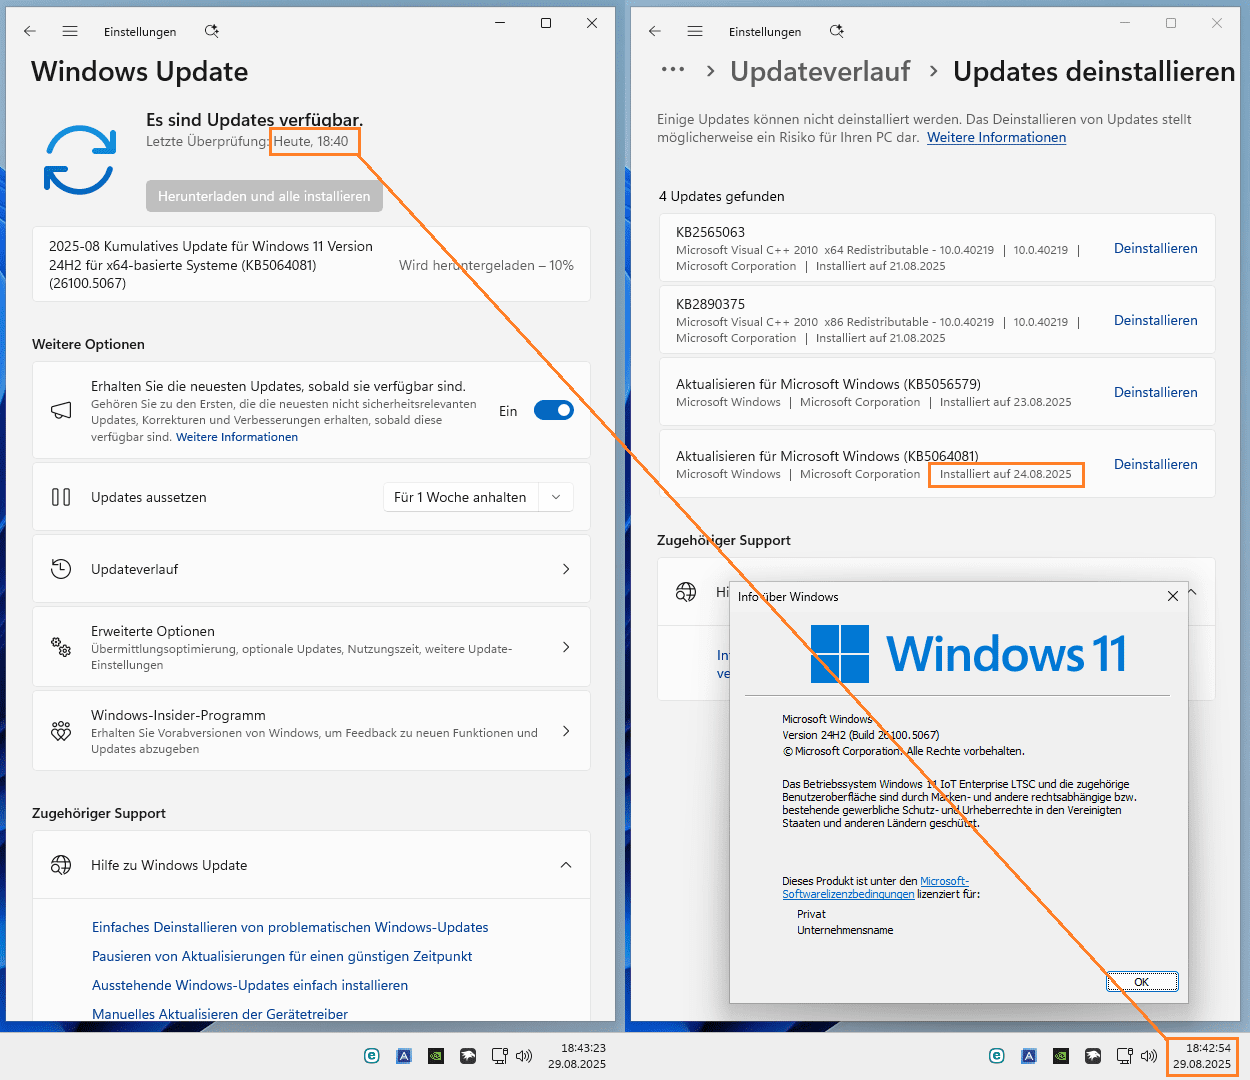This screenshot has height=1080, width=1250.
Task: Open the Erweiterte Optionen row chevron
Action: pyautogui.click(x=566, y=647)
